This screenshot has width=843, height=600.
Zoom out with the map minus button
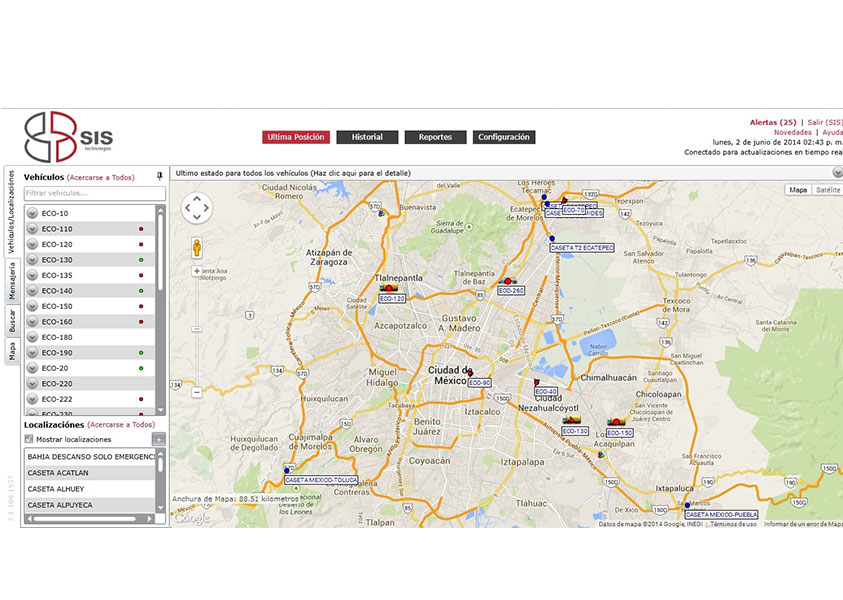(197, 392)
